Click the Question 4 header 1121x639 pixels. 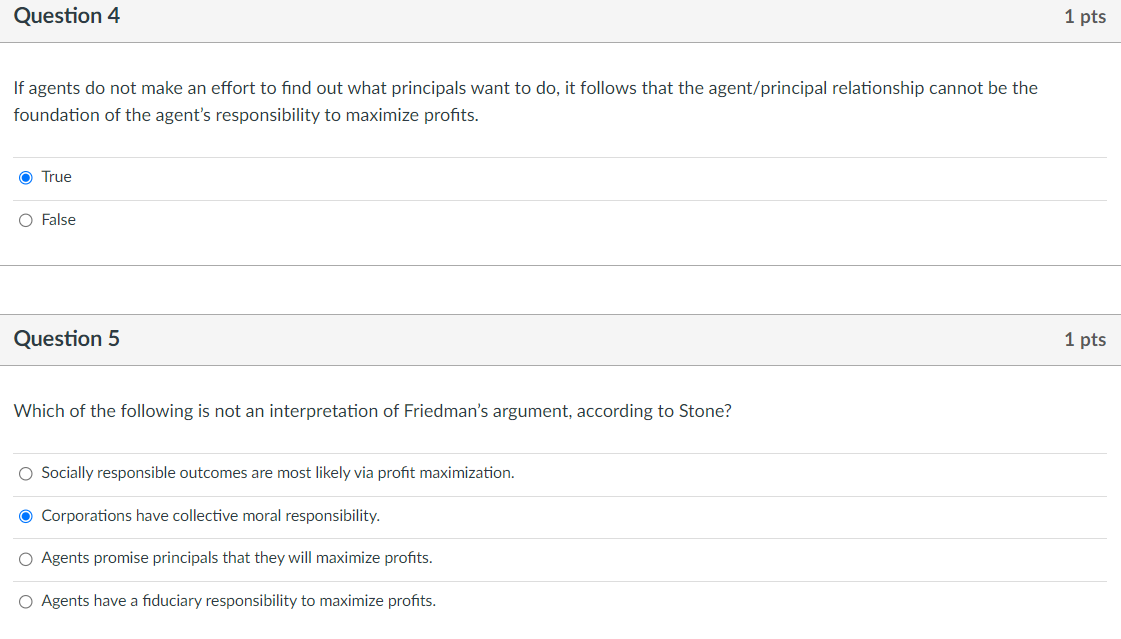pyautogui.click(x=66, y=16)
